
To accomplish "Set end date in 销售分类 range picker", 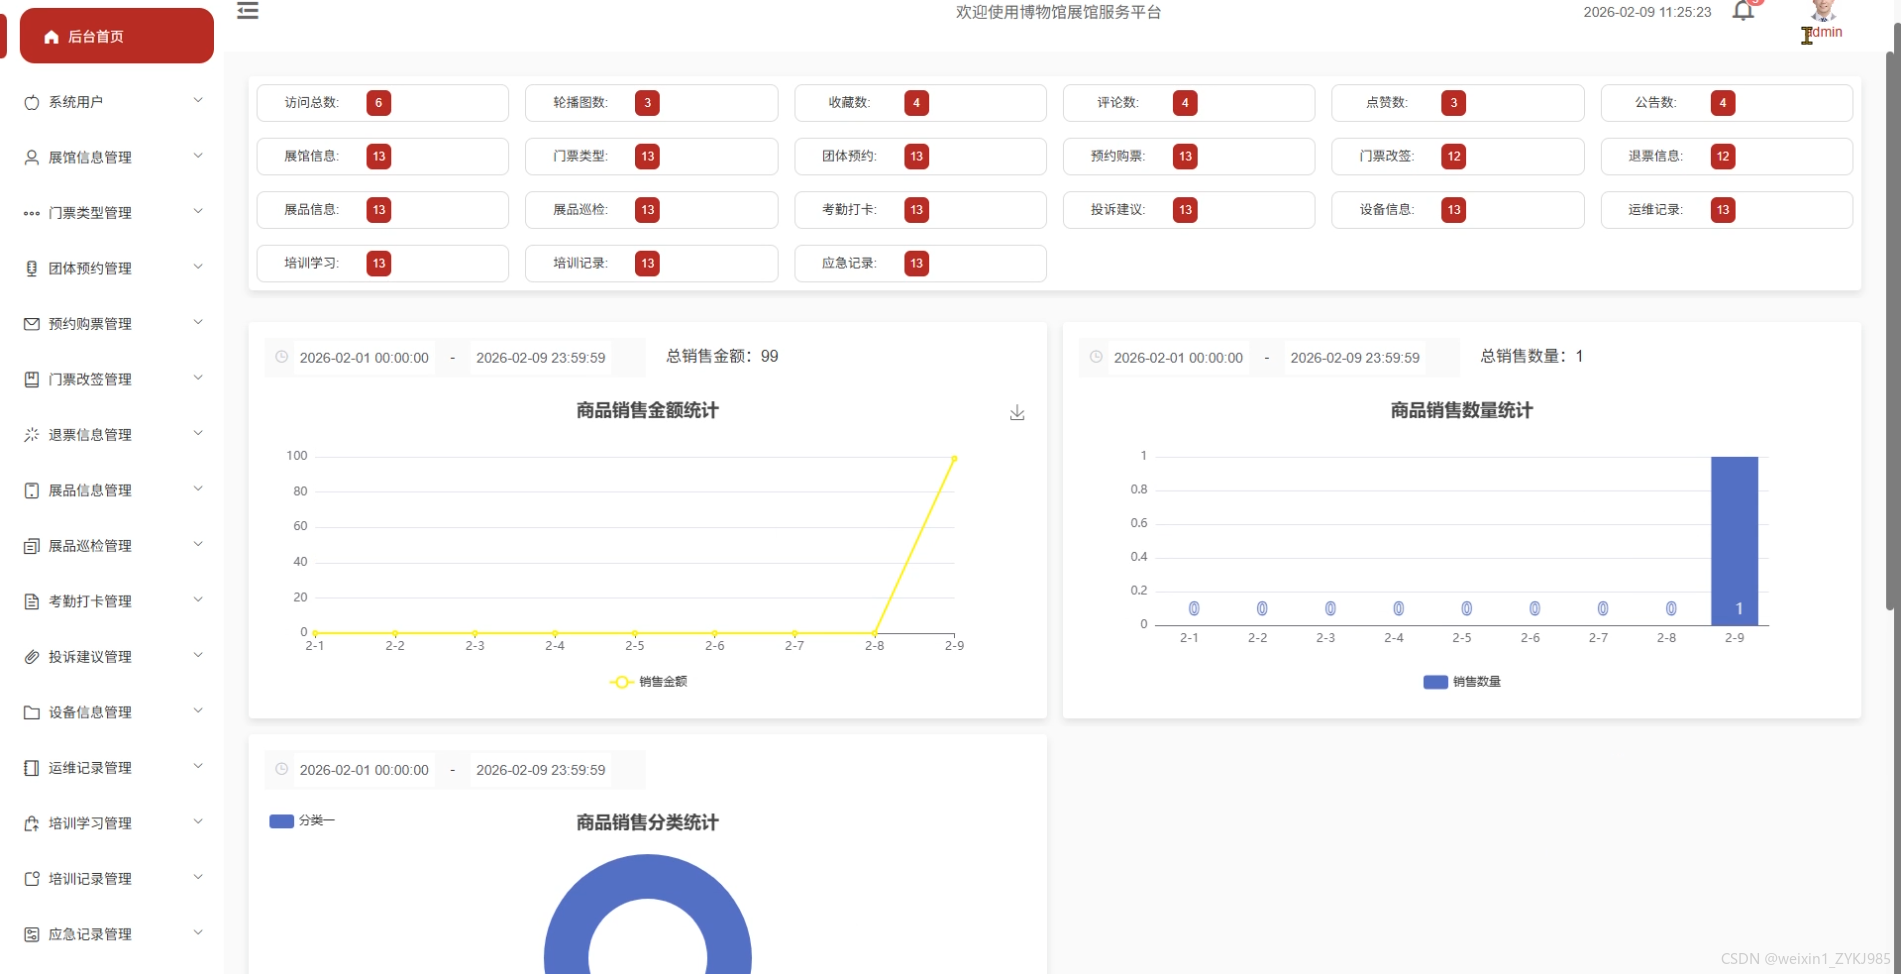I will [541, 770].
